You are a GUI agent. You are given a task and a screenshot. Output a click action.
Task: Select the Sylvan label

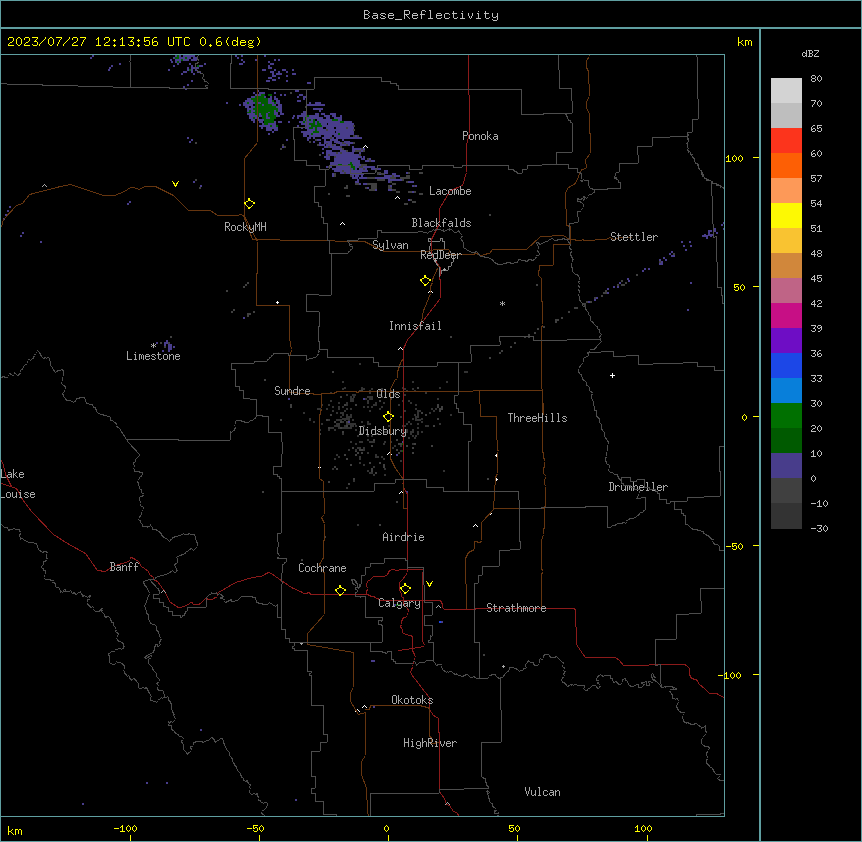(390, 245)
